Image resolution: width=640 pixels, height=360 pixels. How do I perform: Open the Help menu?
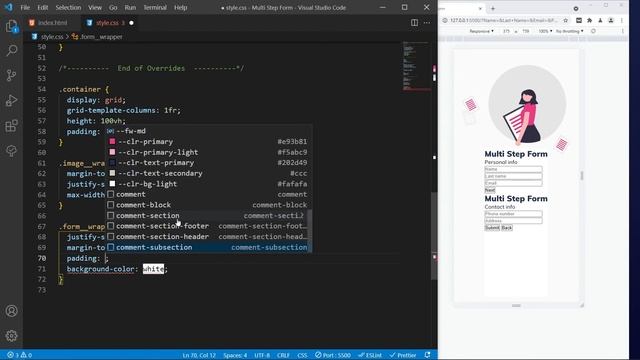click(x=180, y=7)
